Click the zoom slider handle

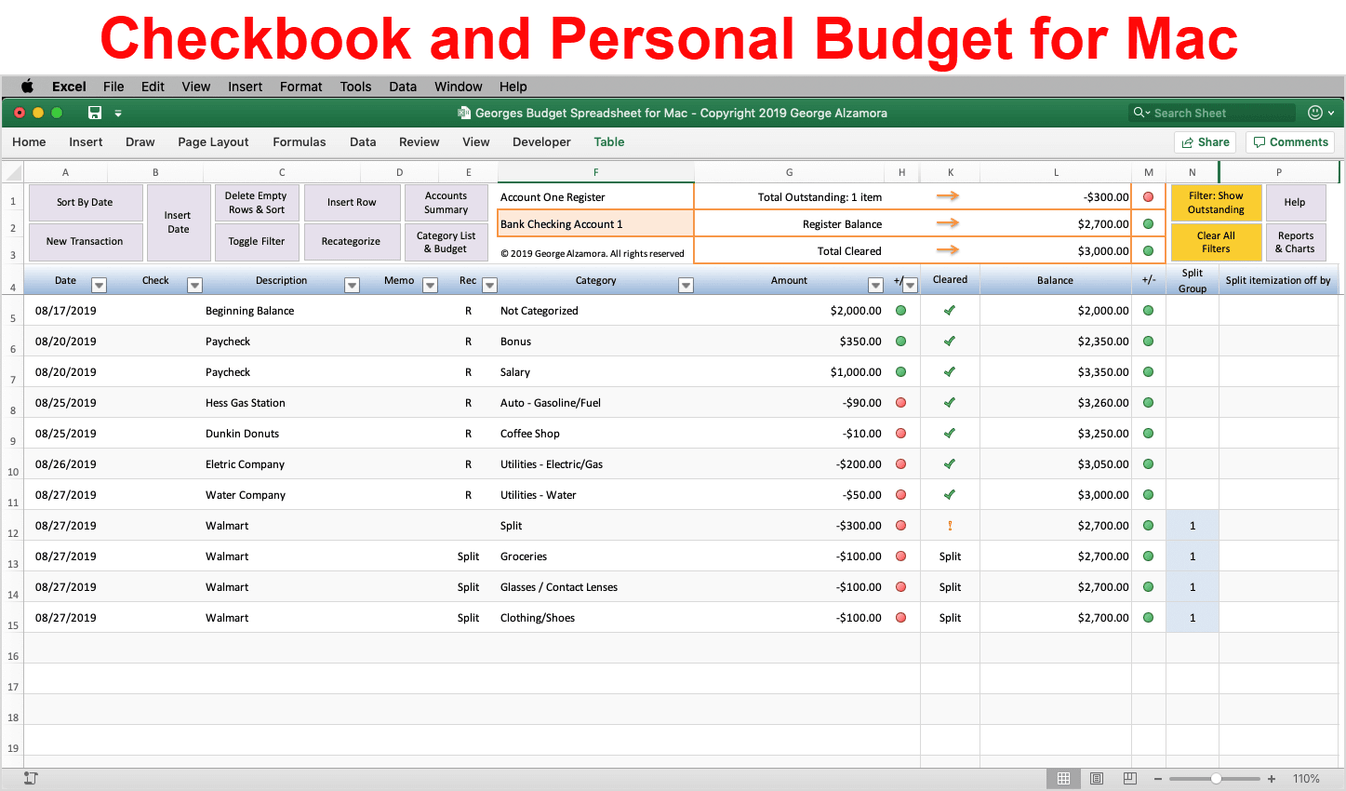(1215, 778)
